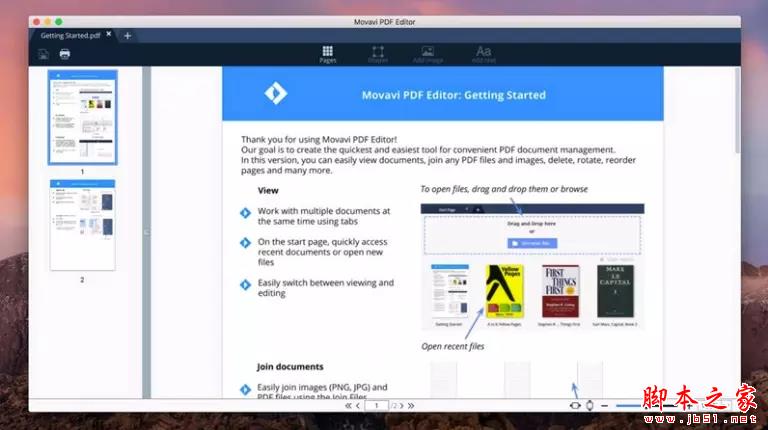This screenshot has height=430, width=768.
Task: Click the First Things First cover
Action: pos(561,291)
